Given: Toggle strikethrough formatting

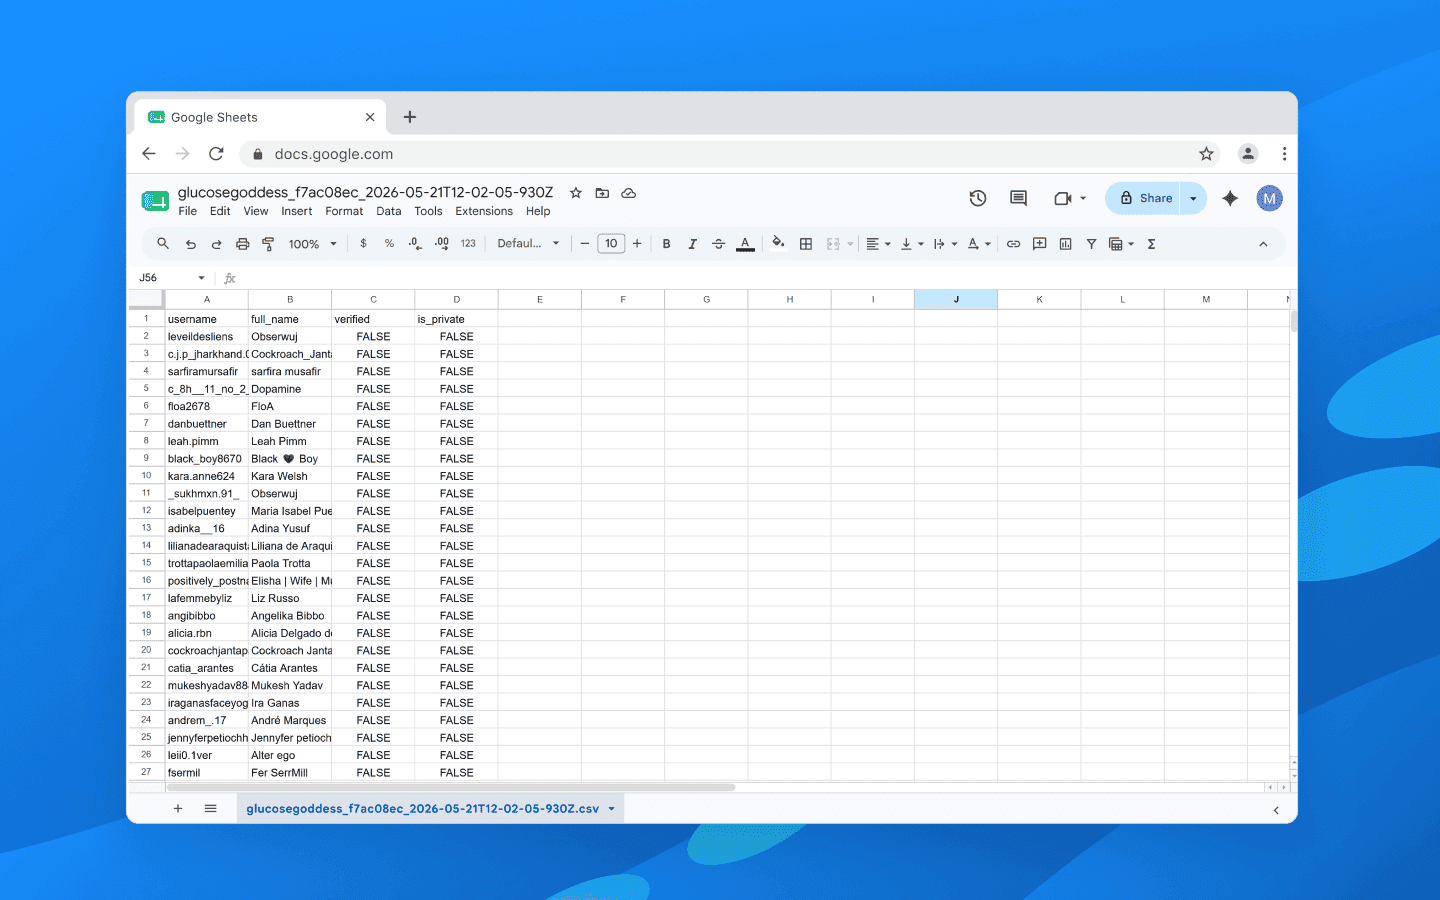Looking at the screenshot, I should coord(718,244).
